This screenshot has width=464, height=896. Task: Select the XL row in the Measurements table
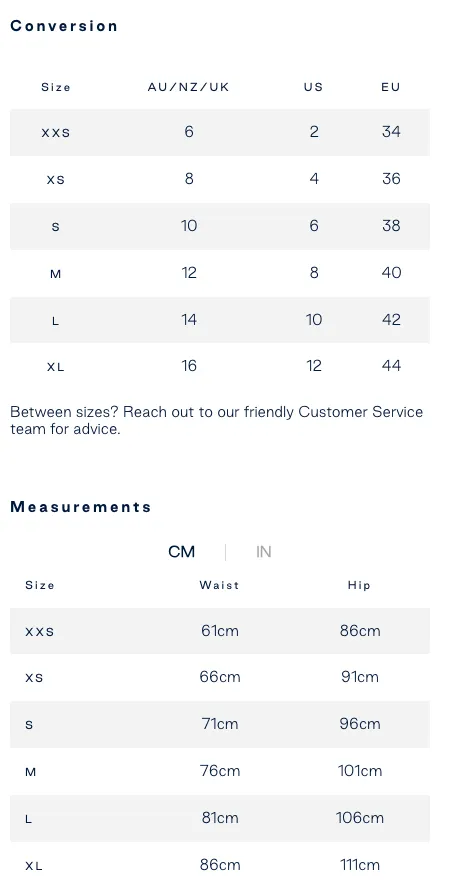219,865
